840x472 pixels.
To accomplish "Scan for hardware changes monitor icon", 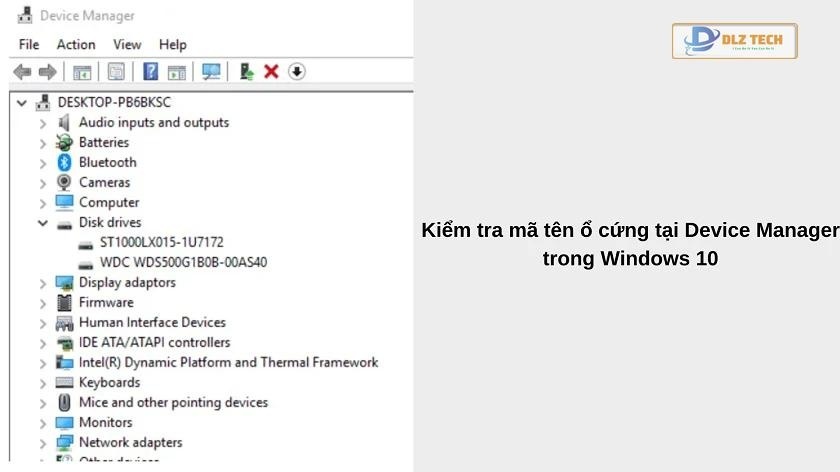I will click(x=211, y=71).
